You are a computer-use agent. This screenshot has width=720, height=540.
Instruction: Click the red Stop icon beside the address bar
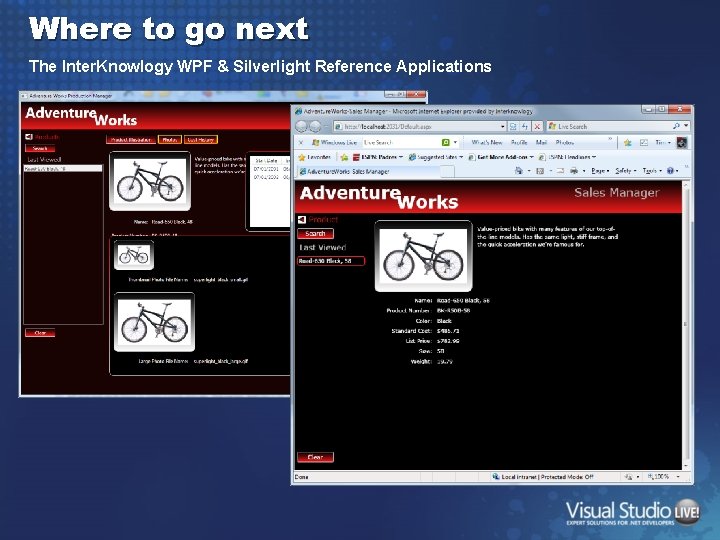click(x=537, y=126)
